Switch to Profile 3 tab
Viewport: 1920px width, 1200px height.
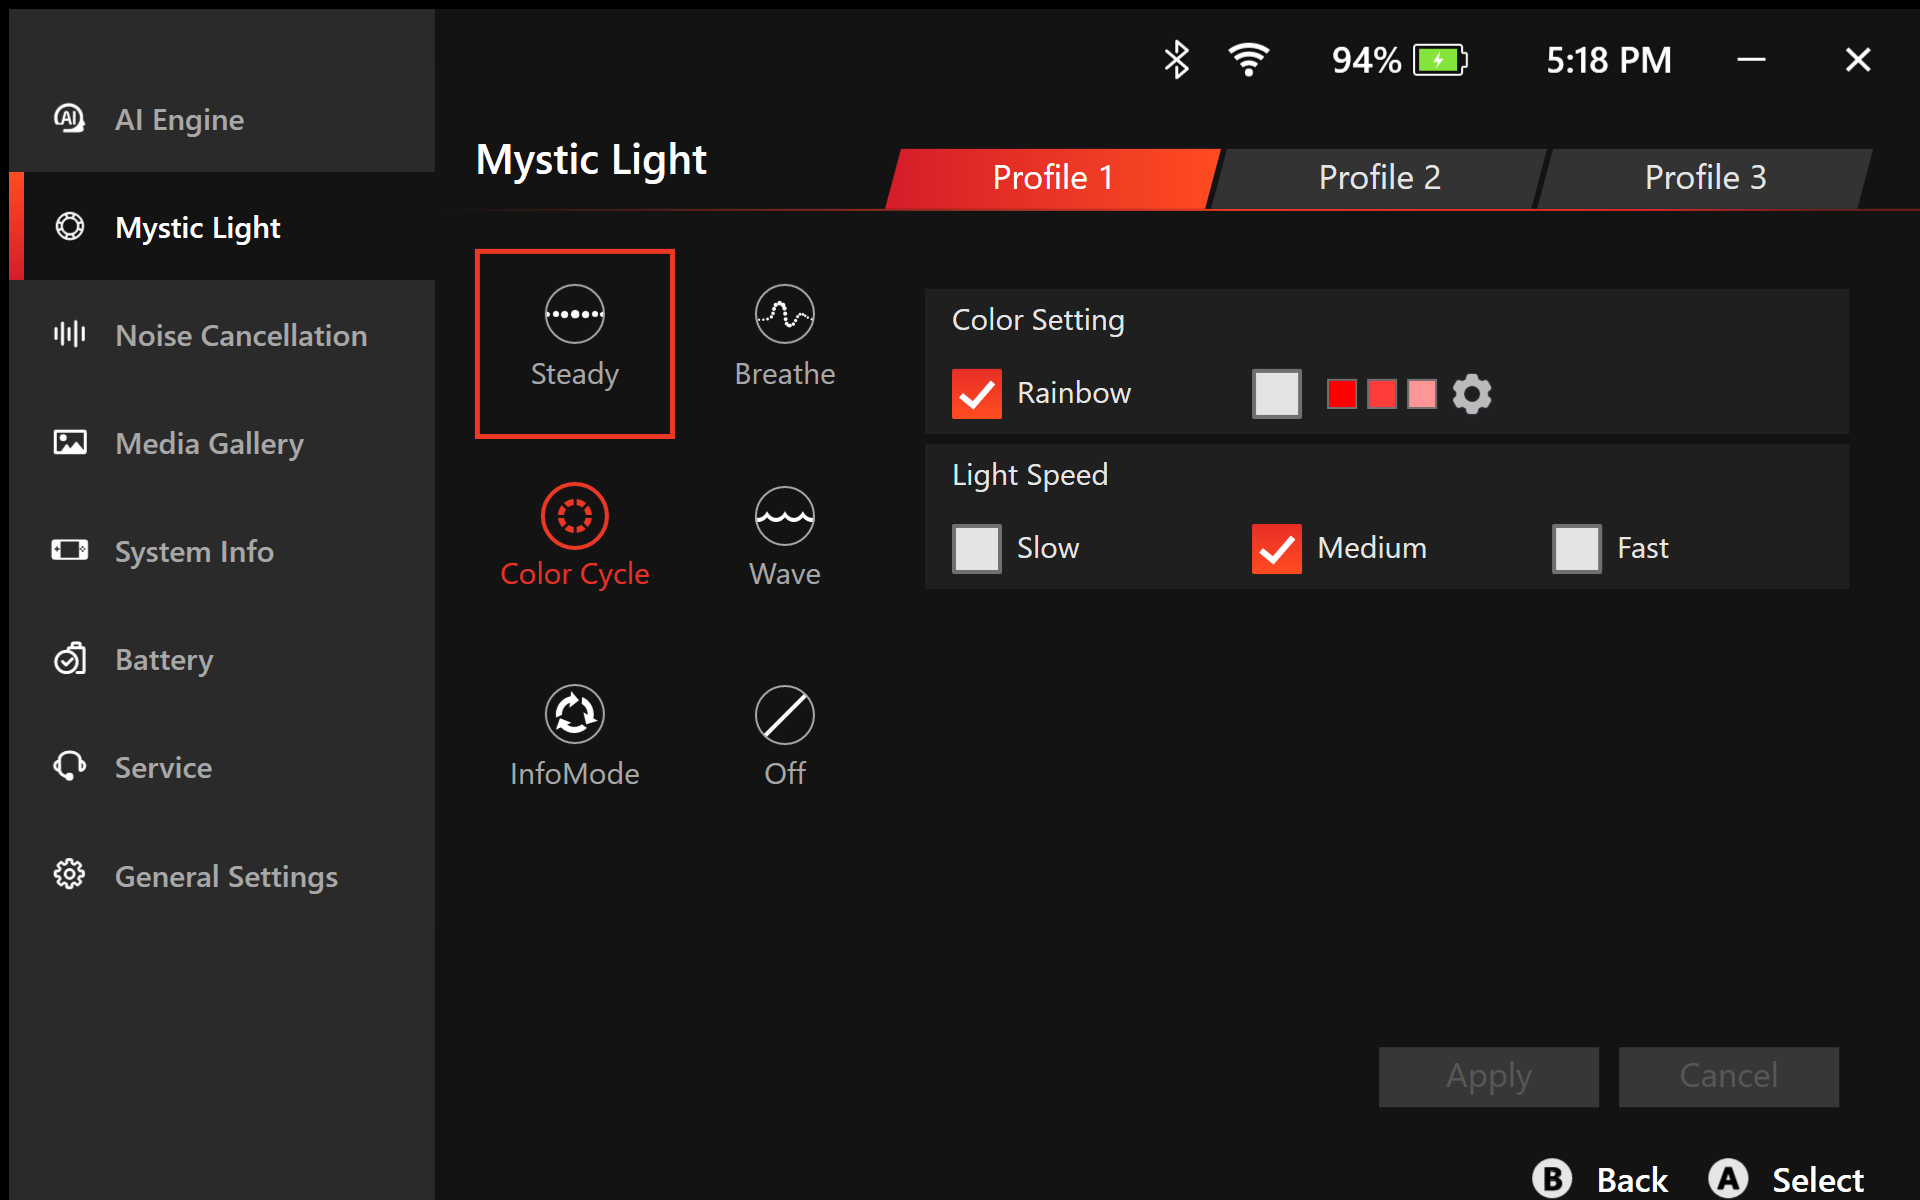pyautogui.click(x=1704, y=178)
